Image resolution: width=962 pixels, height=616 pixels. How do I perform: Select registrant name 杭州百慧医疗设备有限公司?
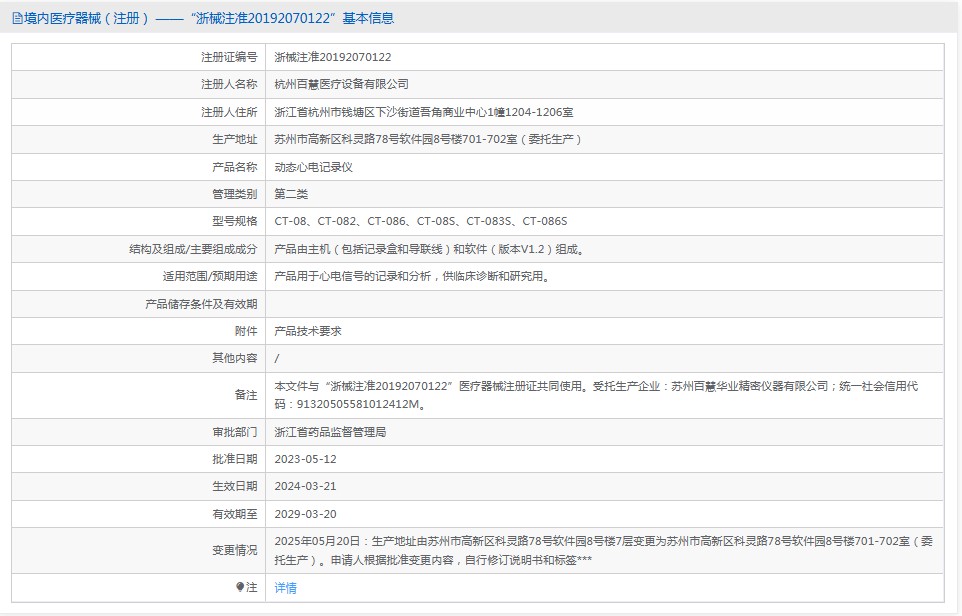point(341,85)
